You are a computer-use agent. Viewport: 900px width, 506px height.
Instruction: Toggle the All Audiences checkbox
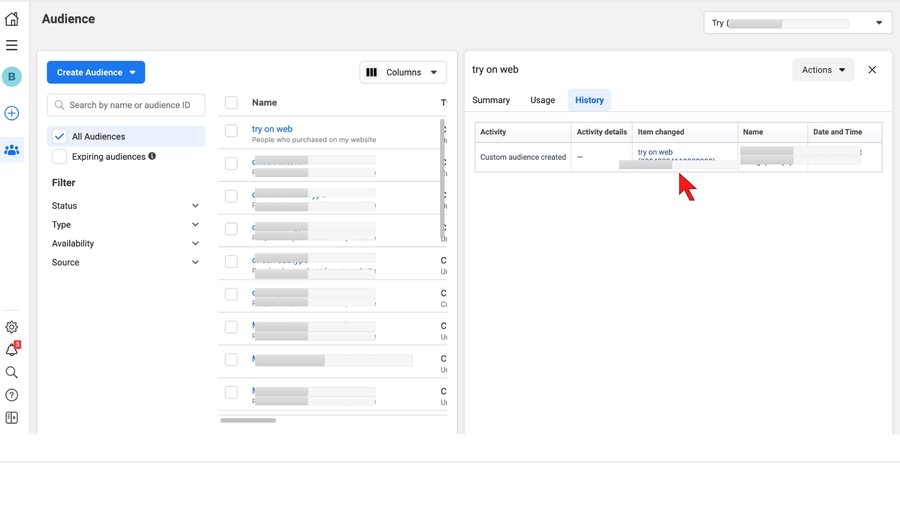click(60, 136)
